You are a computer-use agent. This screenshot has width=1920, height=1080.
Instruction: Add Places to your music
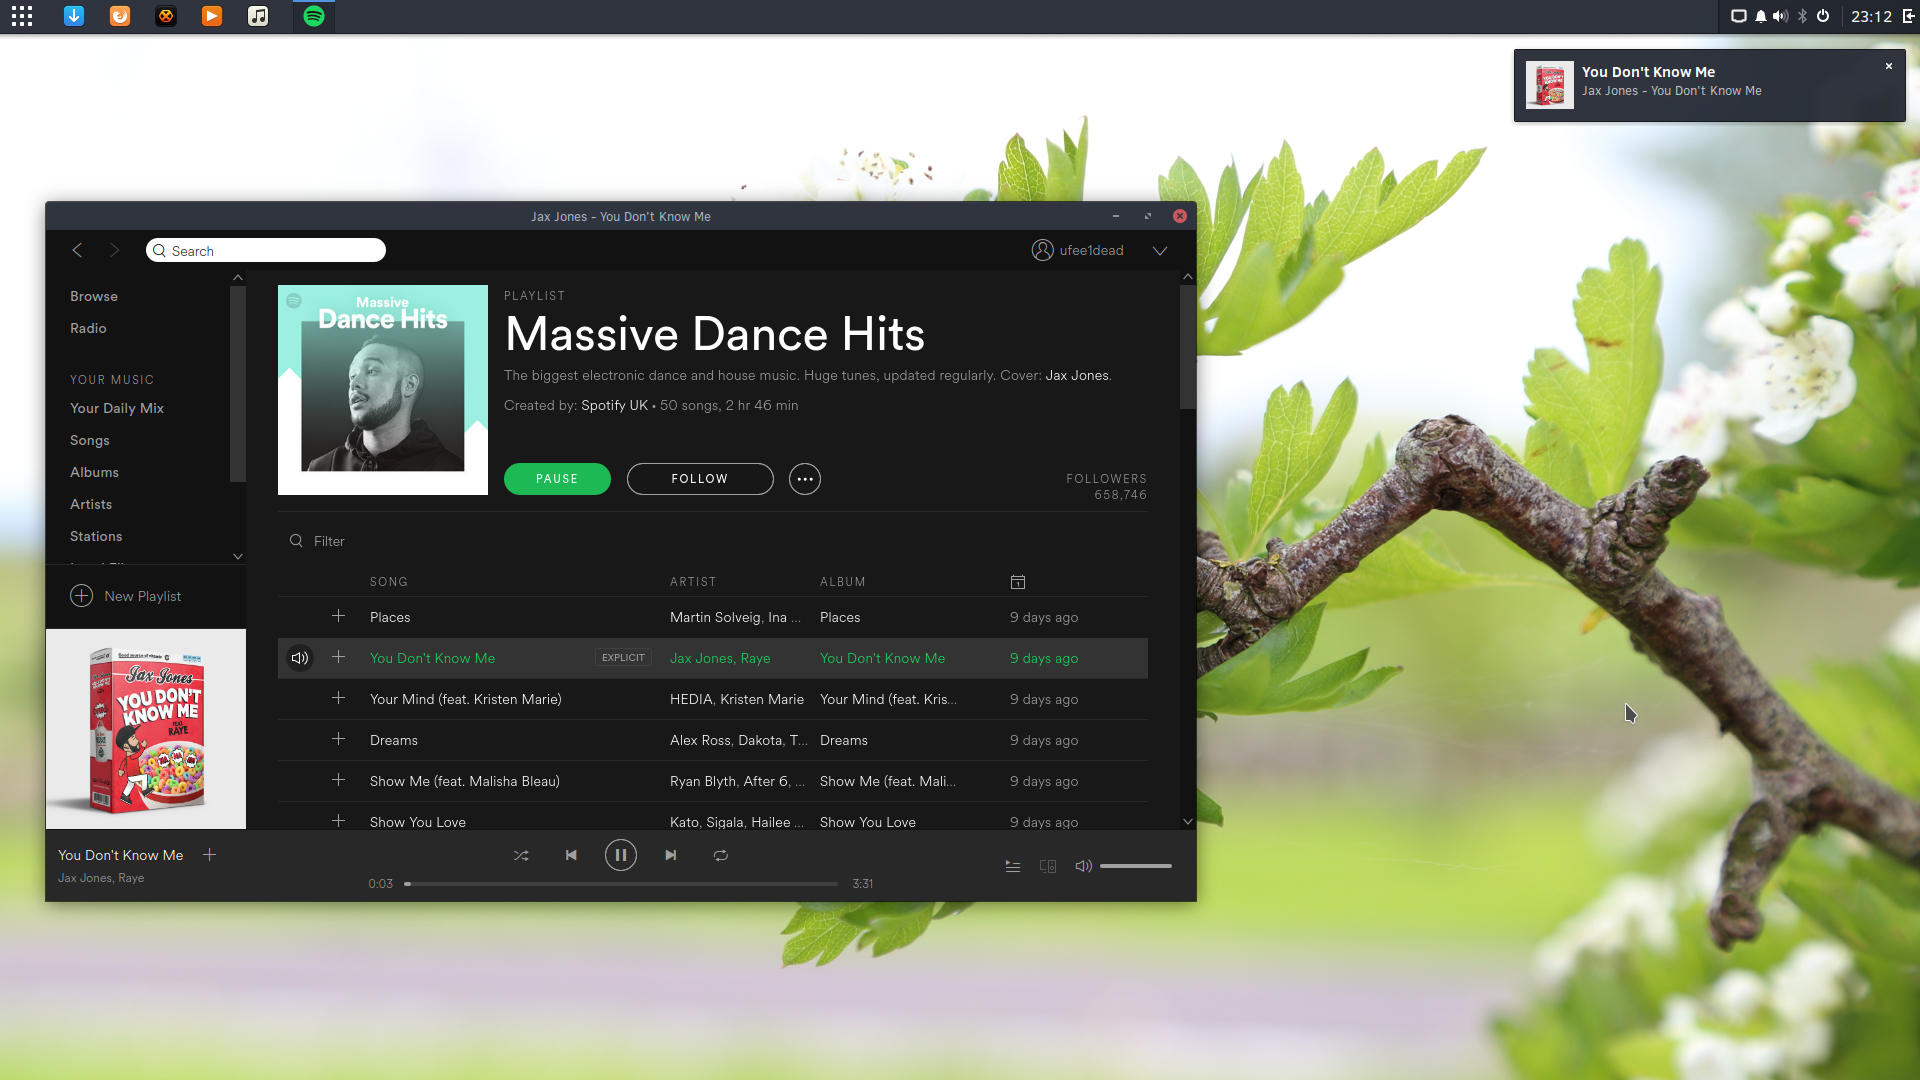coord(338,616)
